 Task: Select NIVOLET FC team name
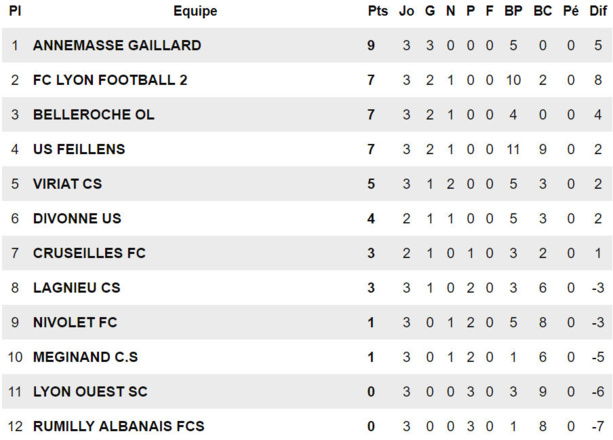75,322
